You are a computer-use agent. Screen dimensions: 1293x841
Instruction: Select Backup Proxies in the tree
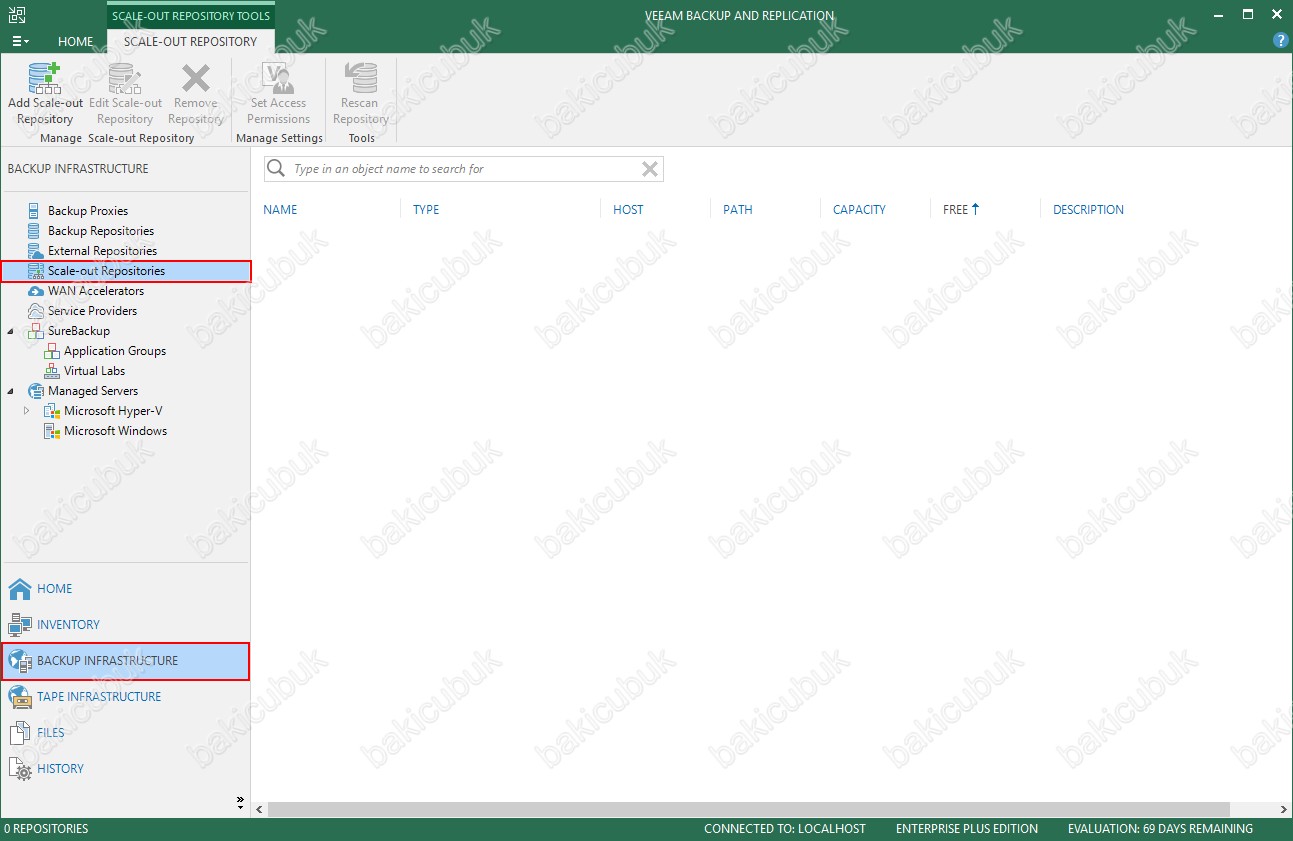[x=88, y=211]
